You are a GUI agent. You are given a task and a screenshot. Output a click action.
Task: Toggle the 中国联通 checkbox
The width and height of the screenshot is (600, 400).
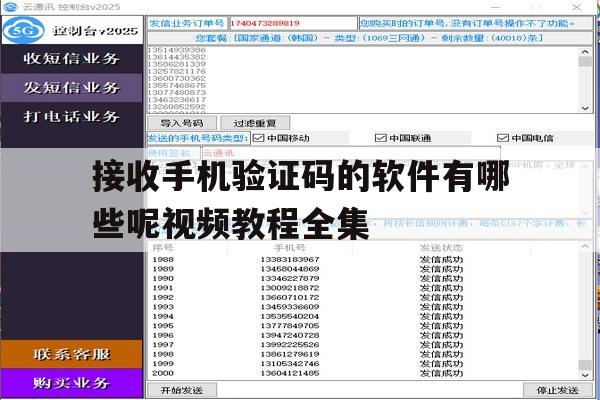[x=380, y=138]
